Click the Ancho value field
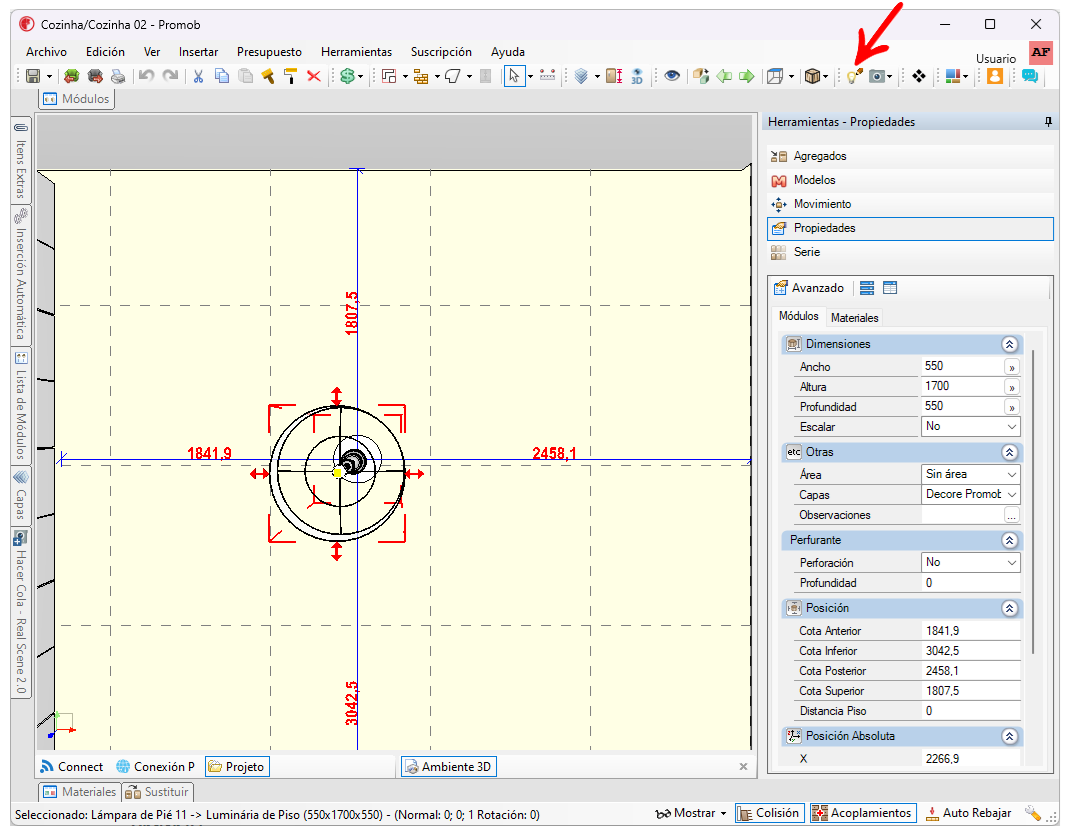Viewport: 1076px width, 837px height. tap(963, 366)
